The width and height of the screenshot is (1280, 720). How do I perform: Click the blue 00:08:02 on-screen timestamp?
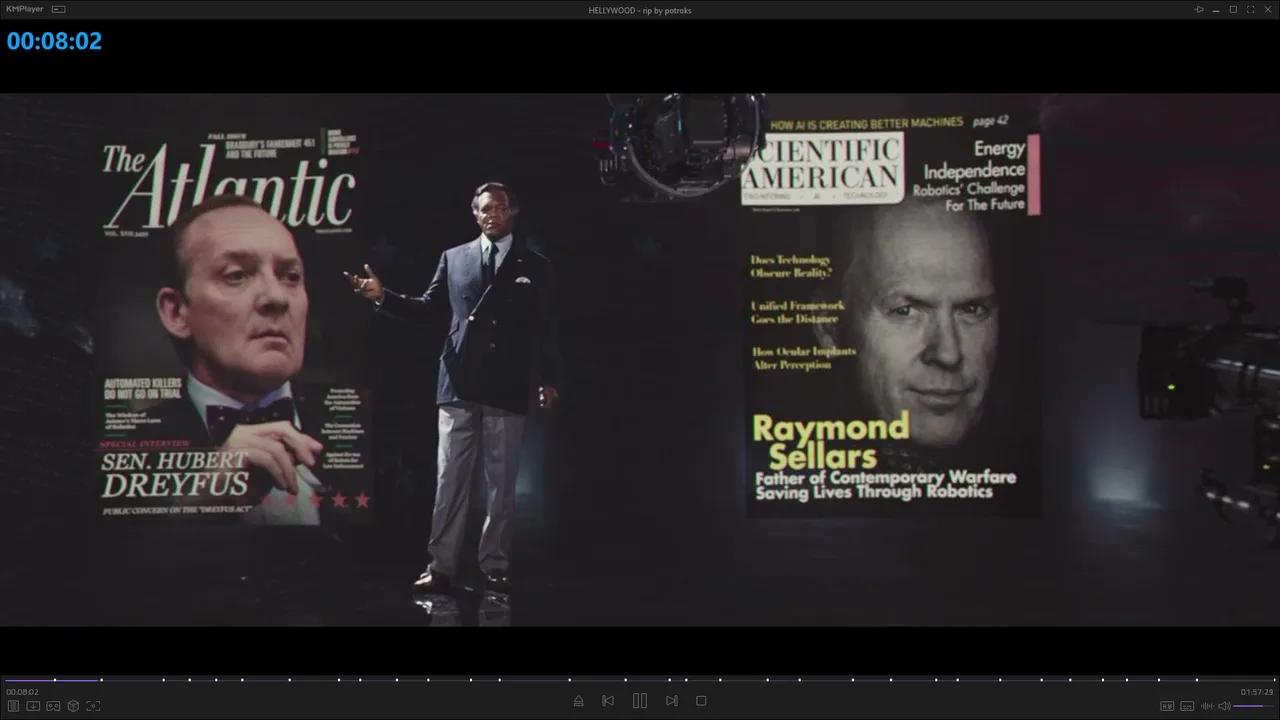pos(54,41)
